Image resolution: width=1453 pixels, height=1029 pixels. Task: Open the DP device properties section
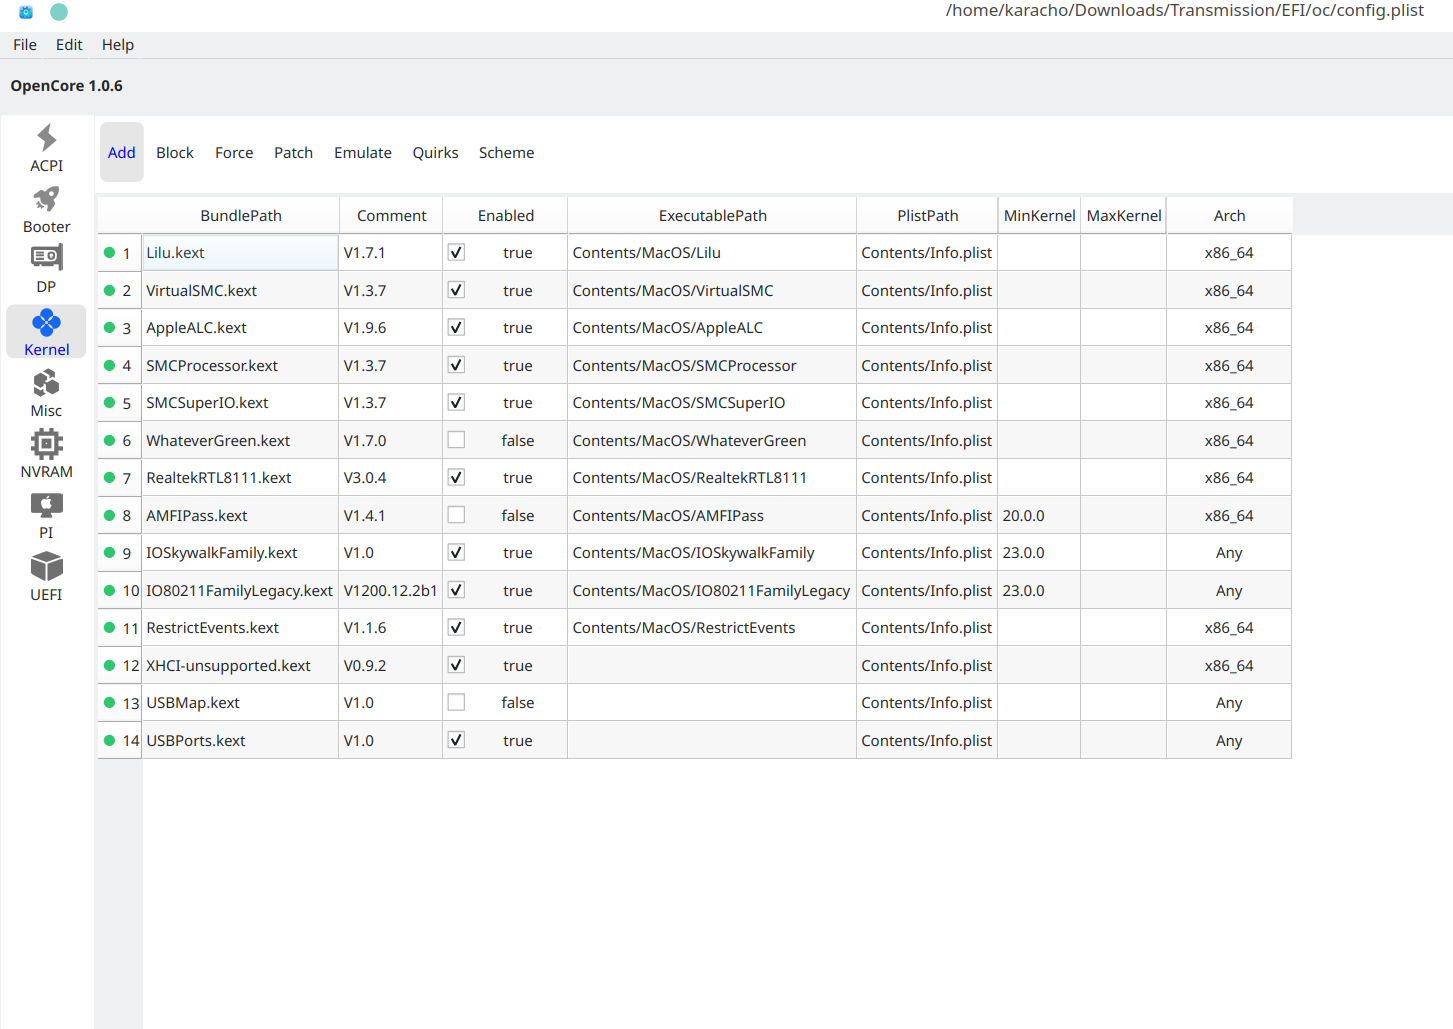[x=46, y=270]
